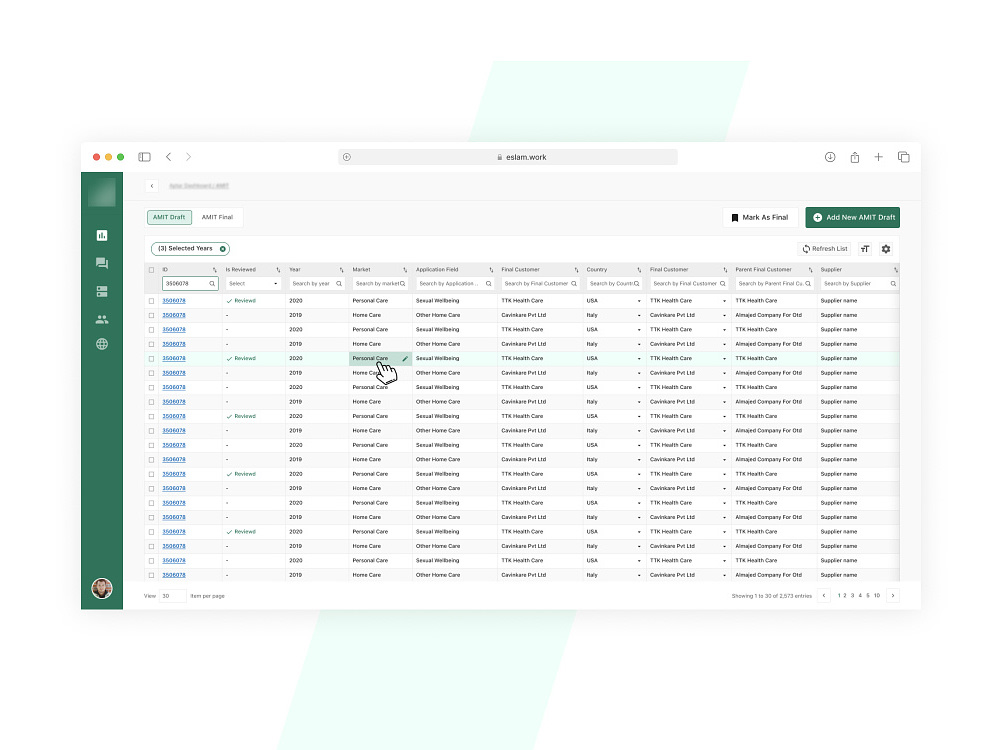The height and width of the screenshot is (750, 1000).
Task: Switch to AMIT Draft tab
Action: pyautogui.click(x=169, y=217)
